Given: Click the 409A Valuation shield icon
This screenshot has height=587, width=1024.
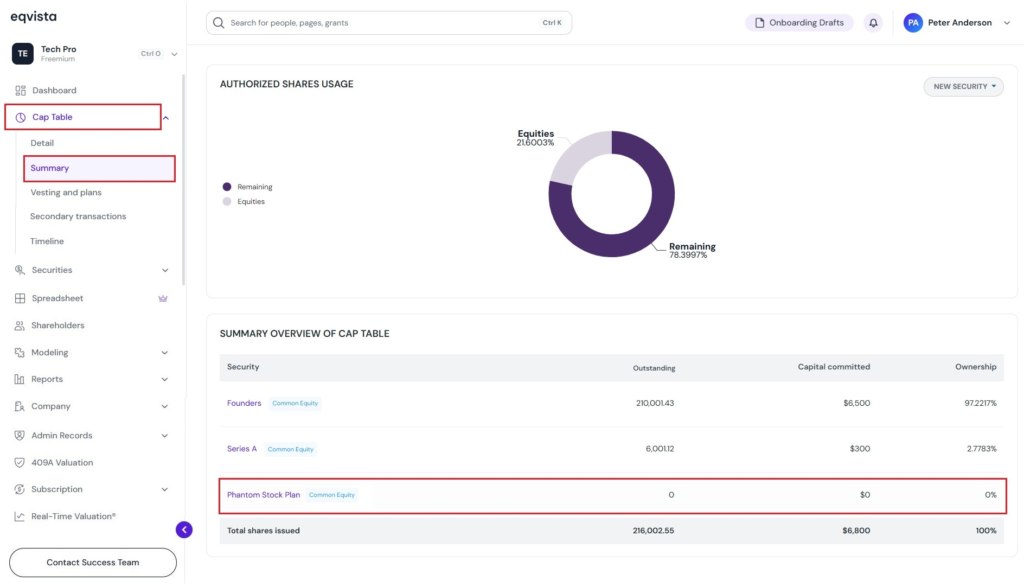Looking at the screenshot, I should [x=20, y=462].
